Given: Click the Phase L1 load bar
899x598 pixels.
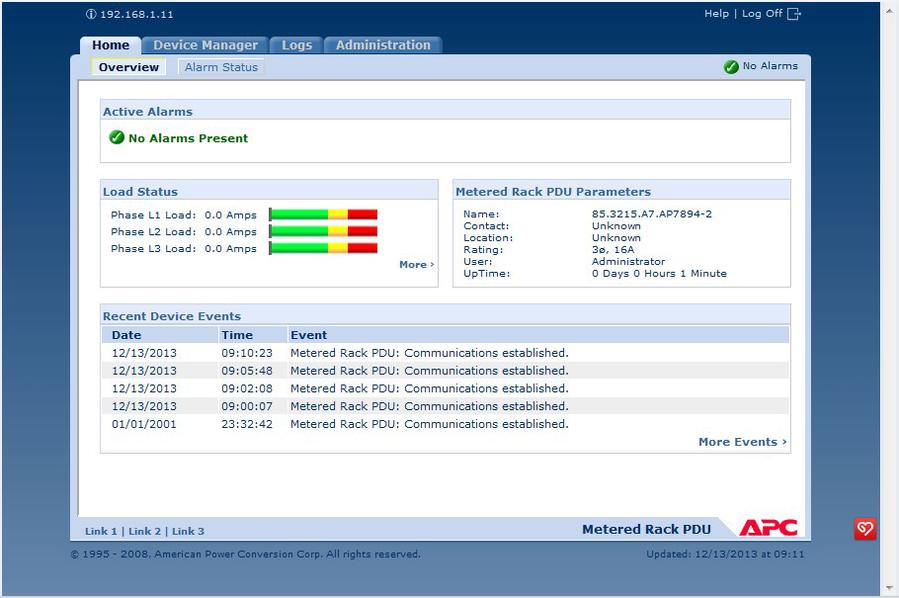Looking at the screenshot, I should coord(323,214).
